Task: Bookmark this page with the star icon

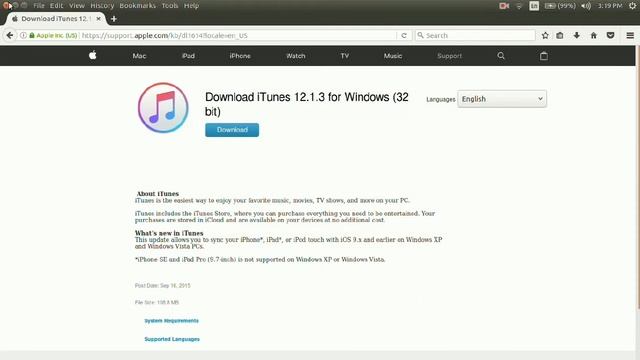Action: click(545, 36)
